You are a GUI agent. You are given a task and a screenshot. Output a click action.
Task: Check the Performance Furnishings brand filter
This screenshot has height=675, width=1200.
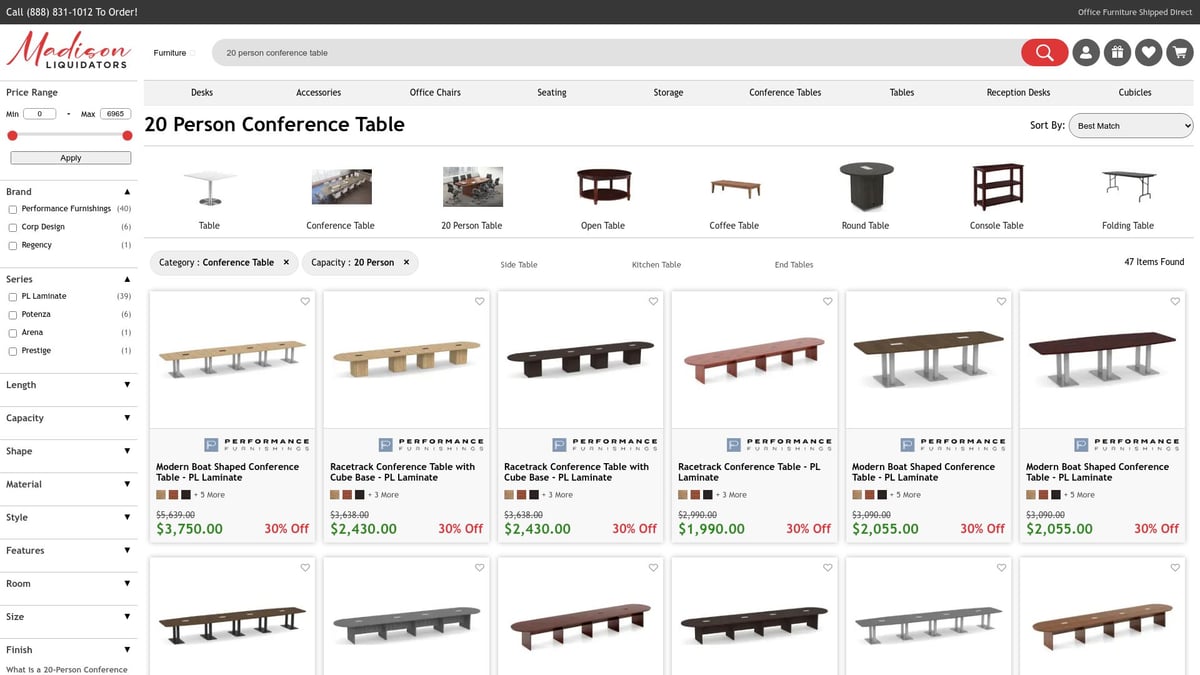tap(13, 208)
